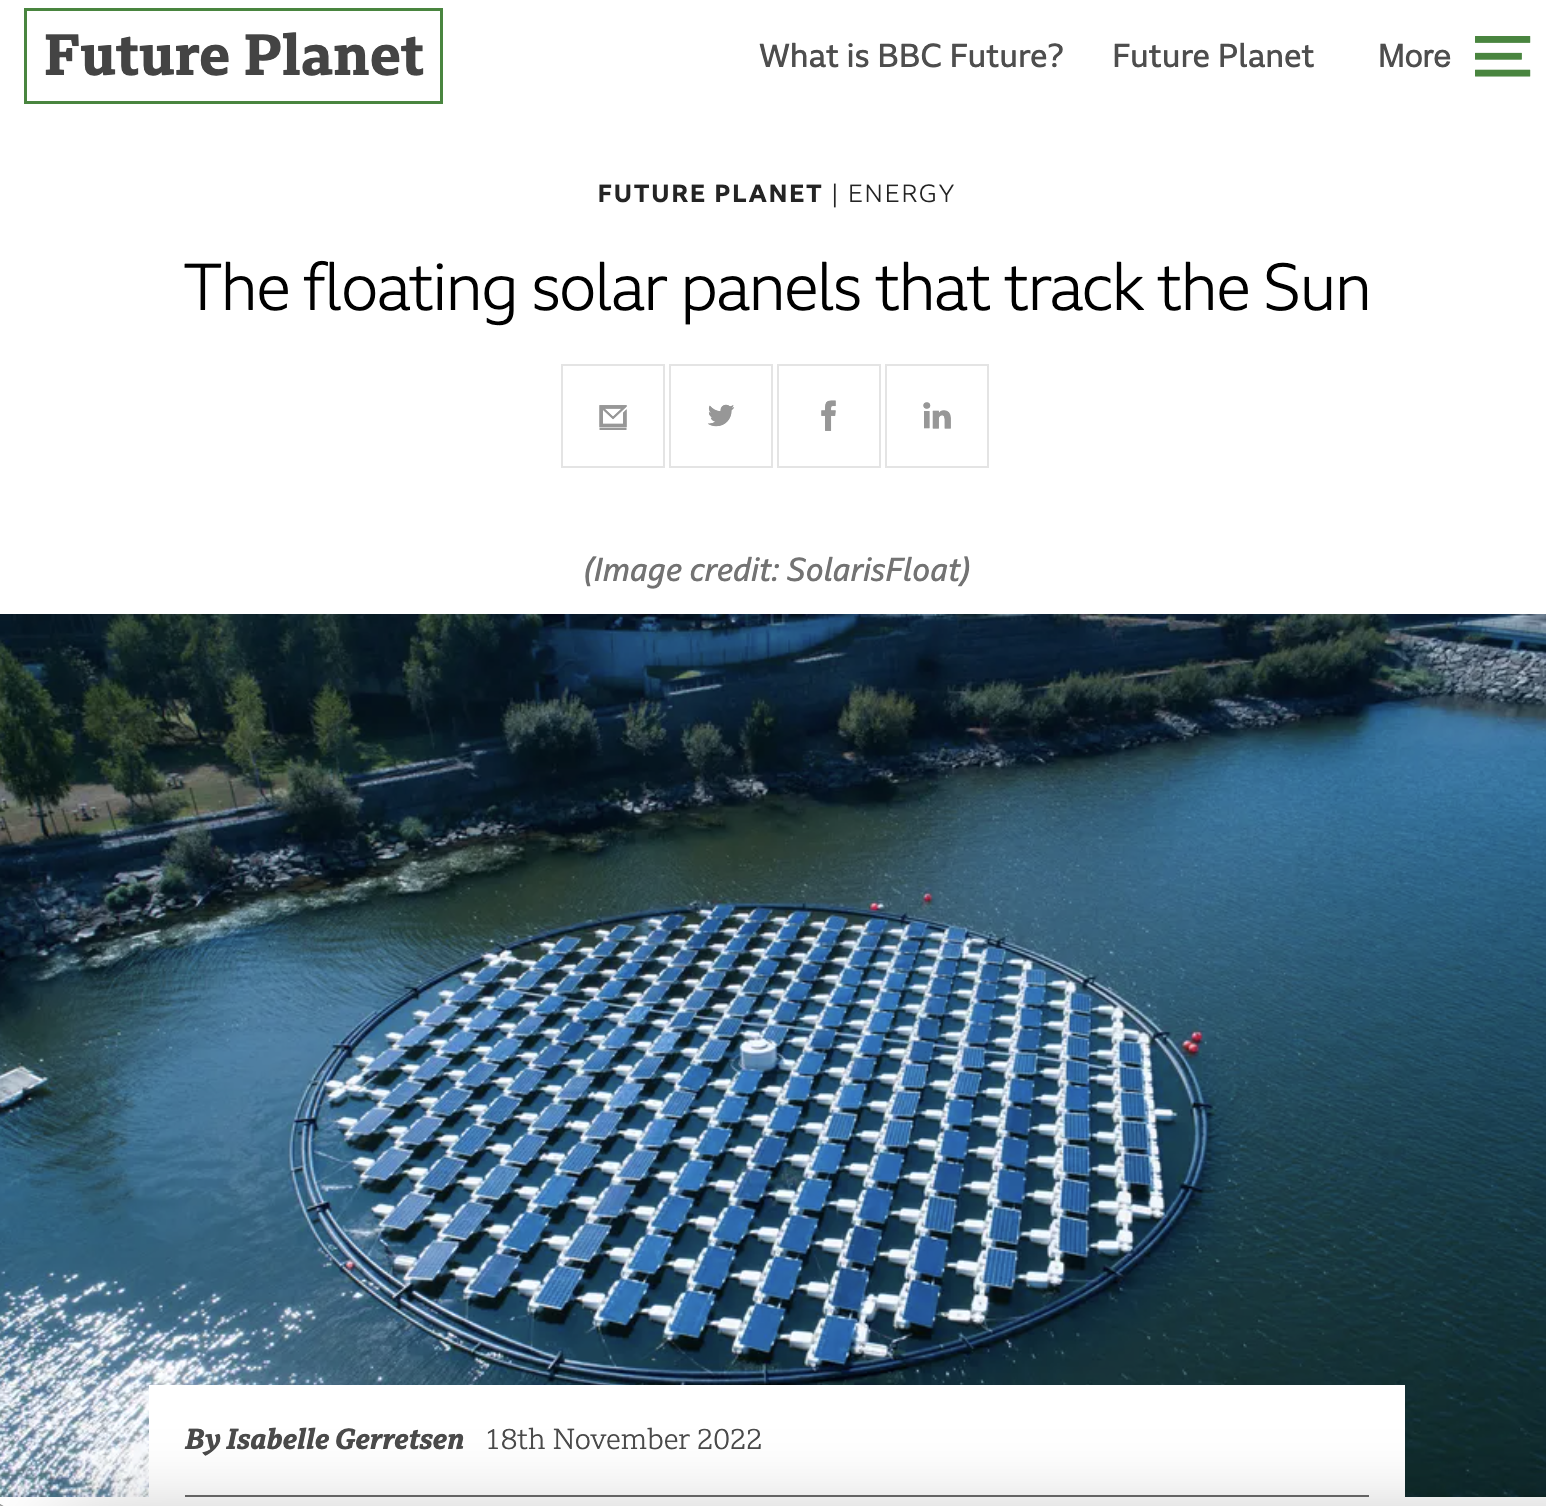The height and width of the screenshot is (1506, 1546).
Task: Share the article via email icon
Action: click(613, 416)
